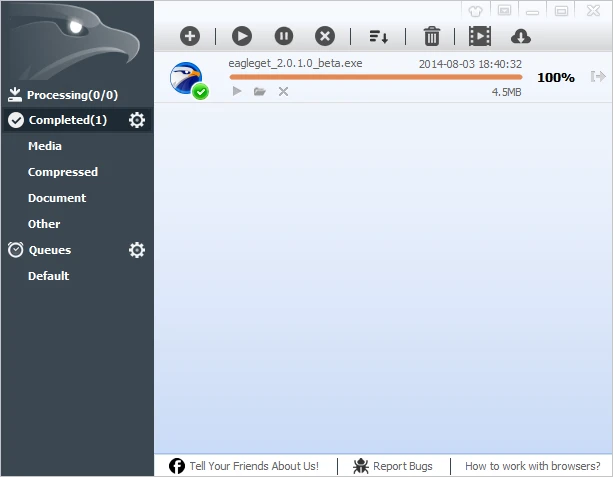Open settings gear next to Completed
The image size is (613, 477).
137,120
